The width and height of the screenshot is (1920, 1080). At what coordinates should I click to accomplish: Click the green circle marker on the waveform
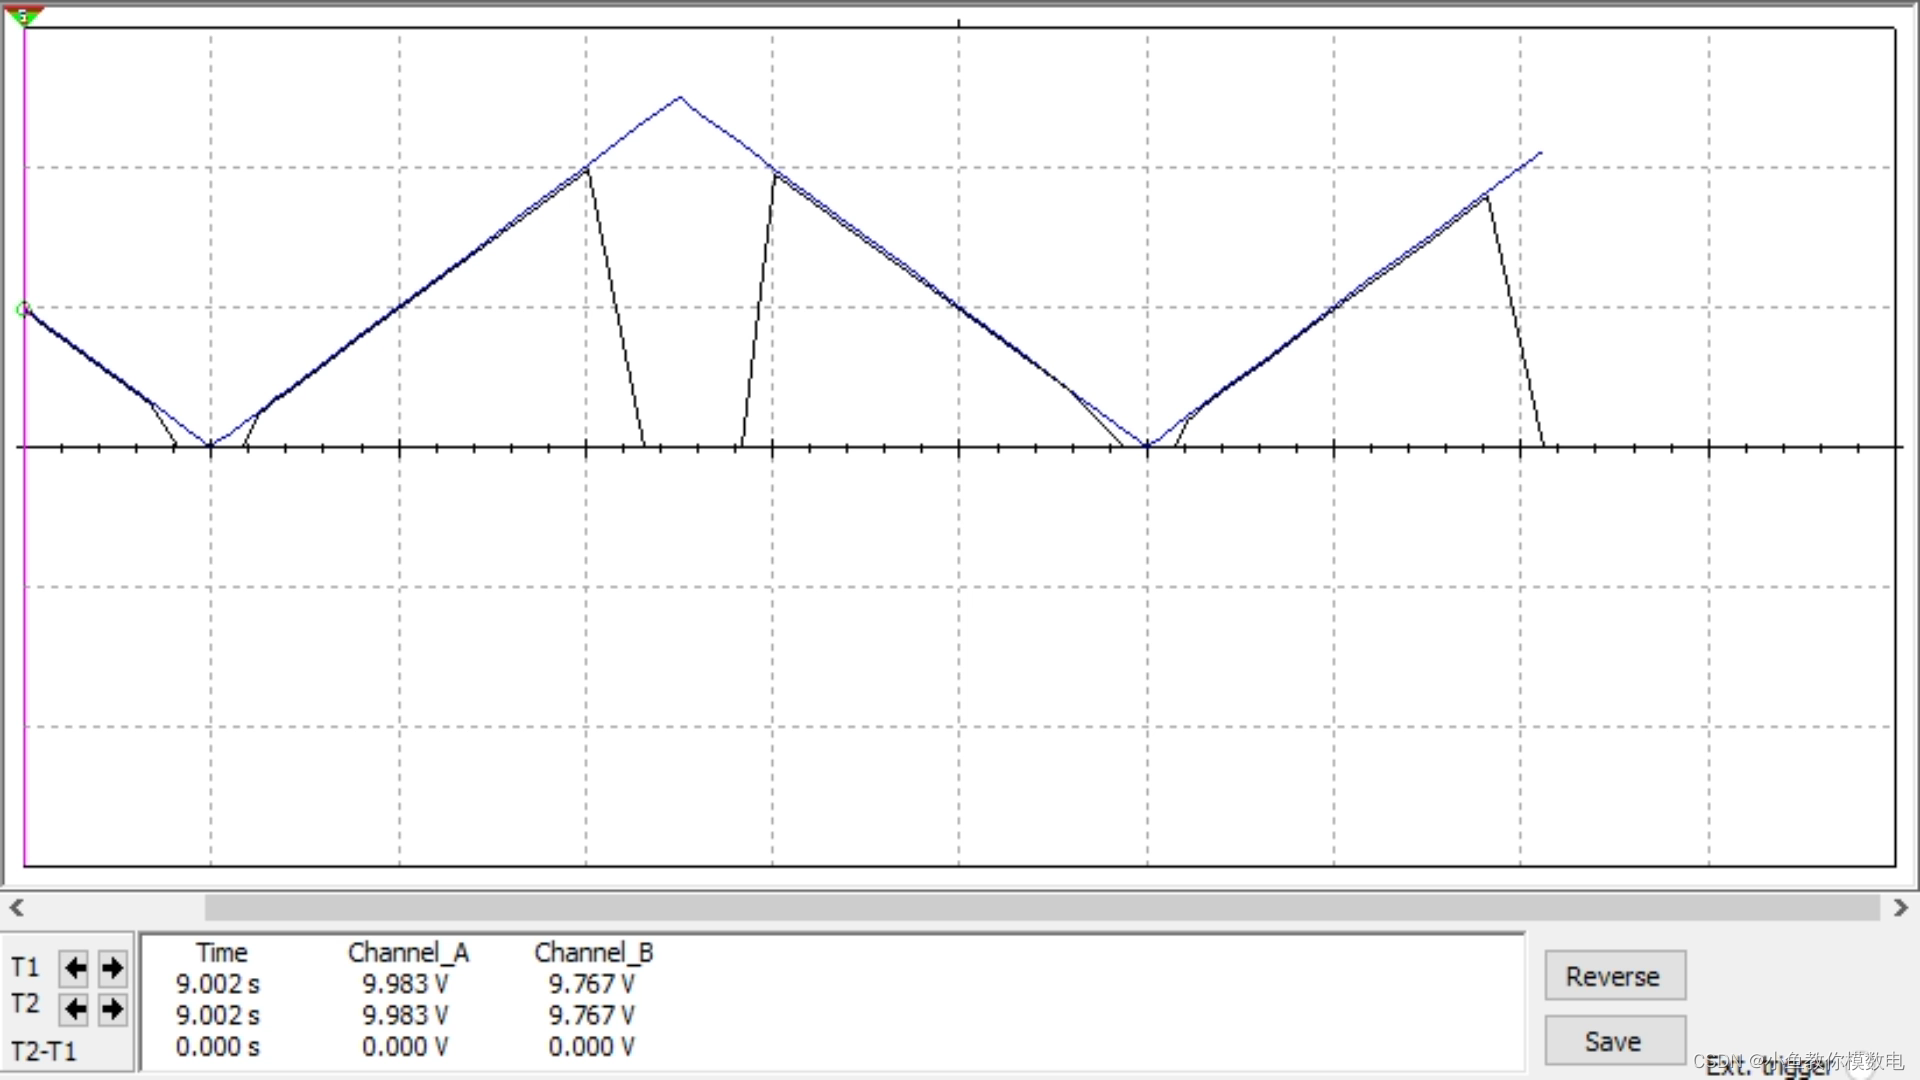pyautogui.click(x=23, y=310)
